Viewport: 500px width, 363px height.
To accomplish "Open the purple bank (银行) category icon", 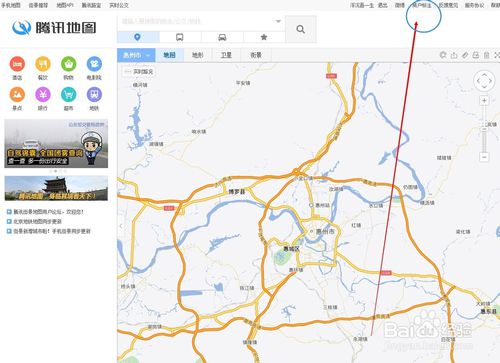I will pos(43,95).
